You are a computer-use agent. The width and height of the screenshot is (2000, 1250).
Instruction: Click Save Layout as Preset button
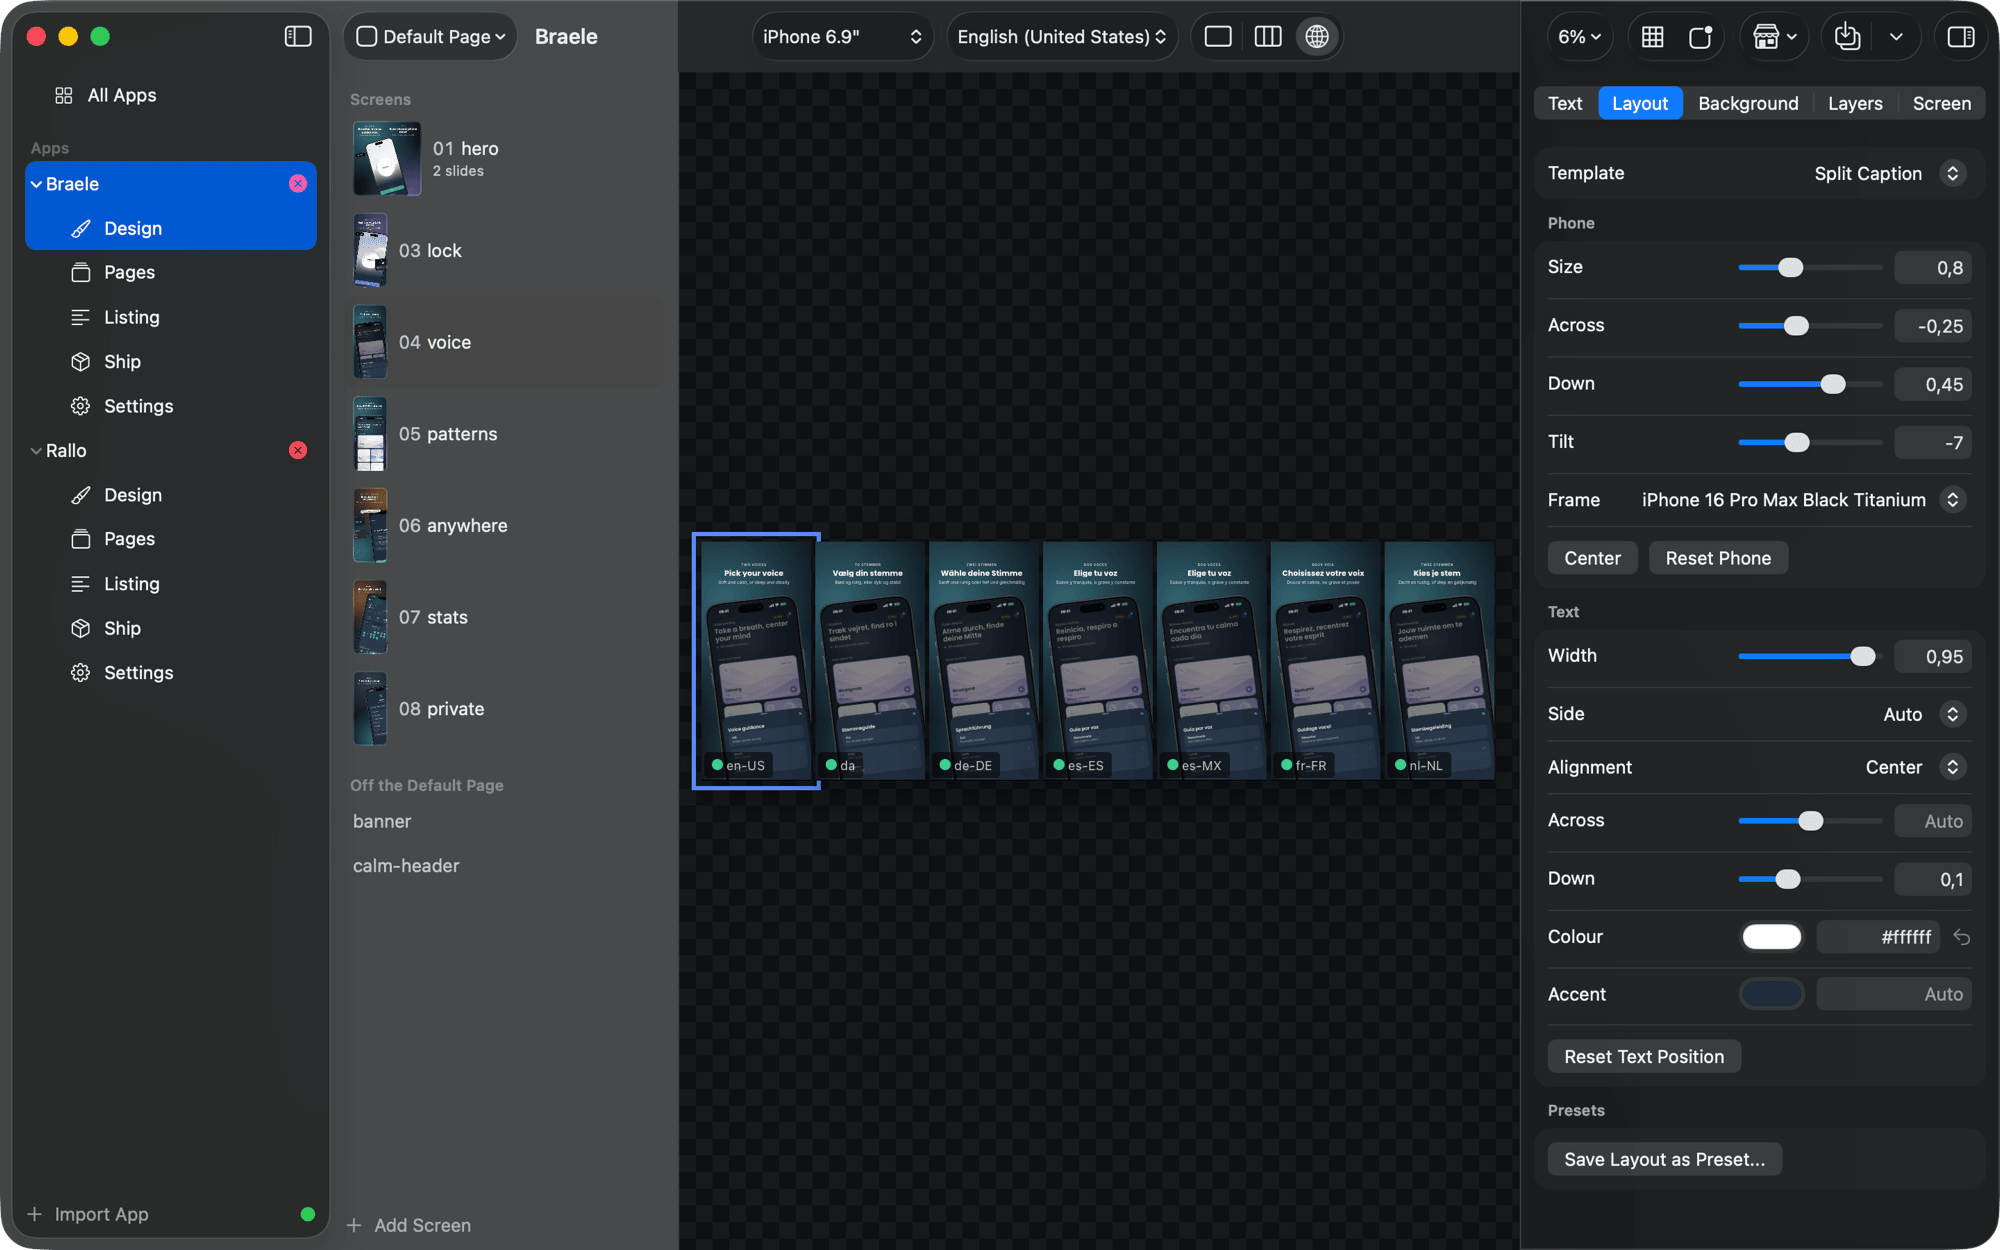(x=1664, y=1159)
